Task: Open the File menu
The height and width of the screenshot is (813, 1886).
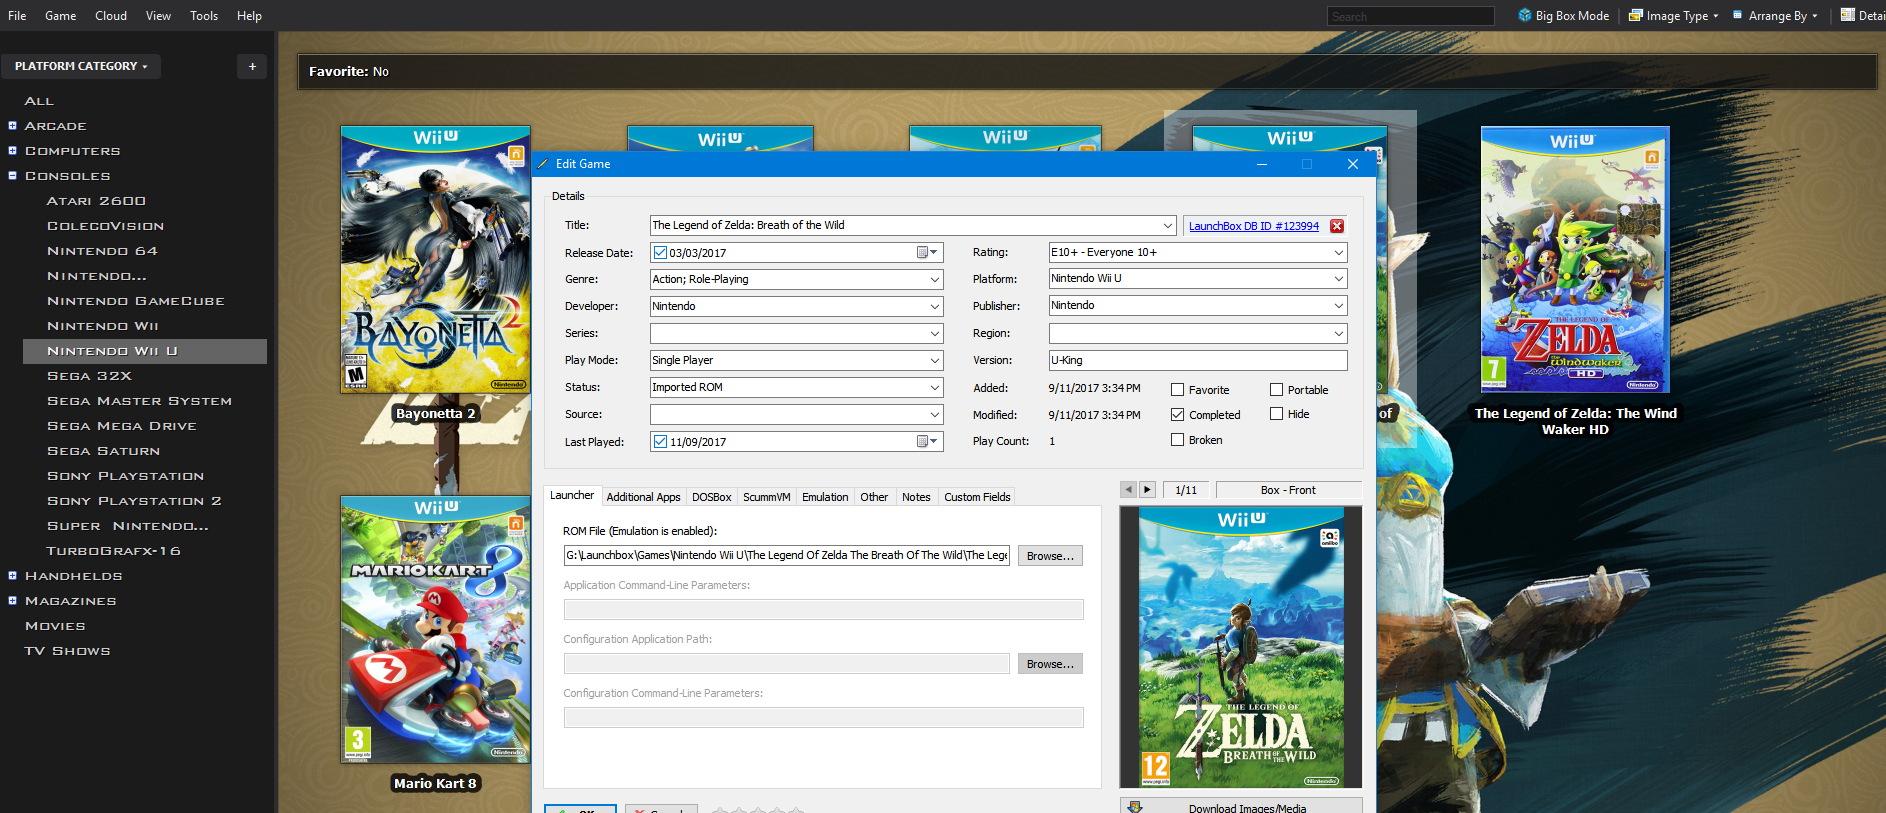Action: (x=17, y=16)
